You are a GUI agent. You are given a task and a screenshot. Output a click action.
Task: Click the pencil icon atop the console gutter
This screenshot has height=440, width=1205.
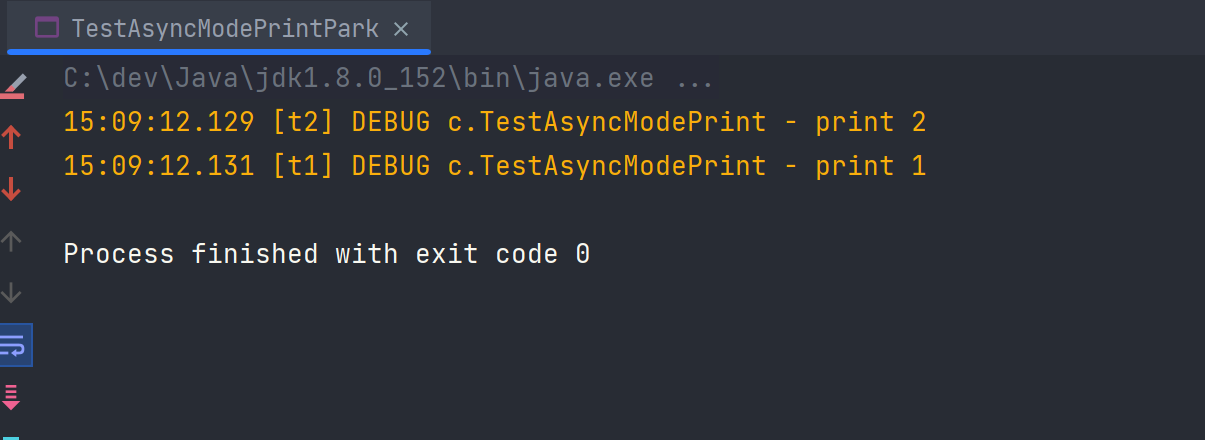tap(13, 85)
